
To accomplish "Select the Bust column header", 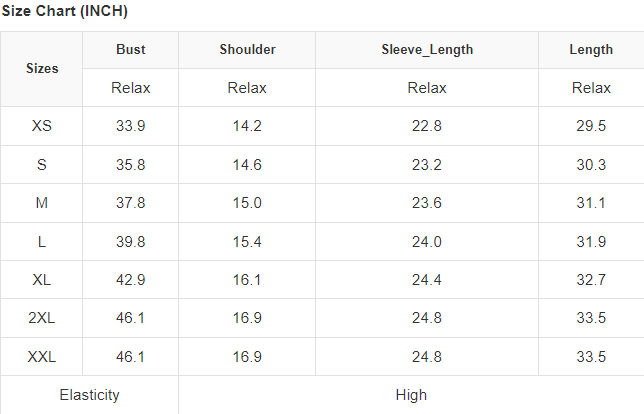I will point(131,49).
